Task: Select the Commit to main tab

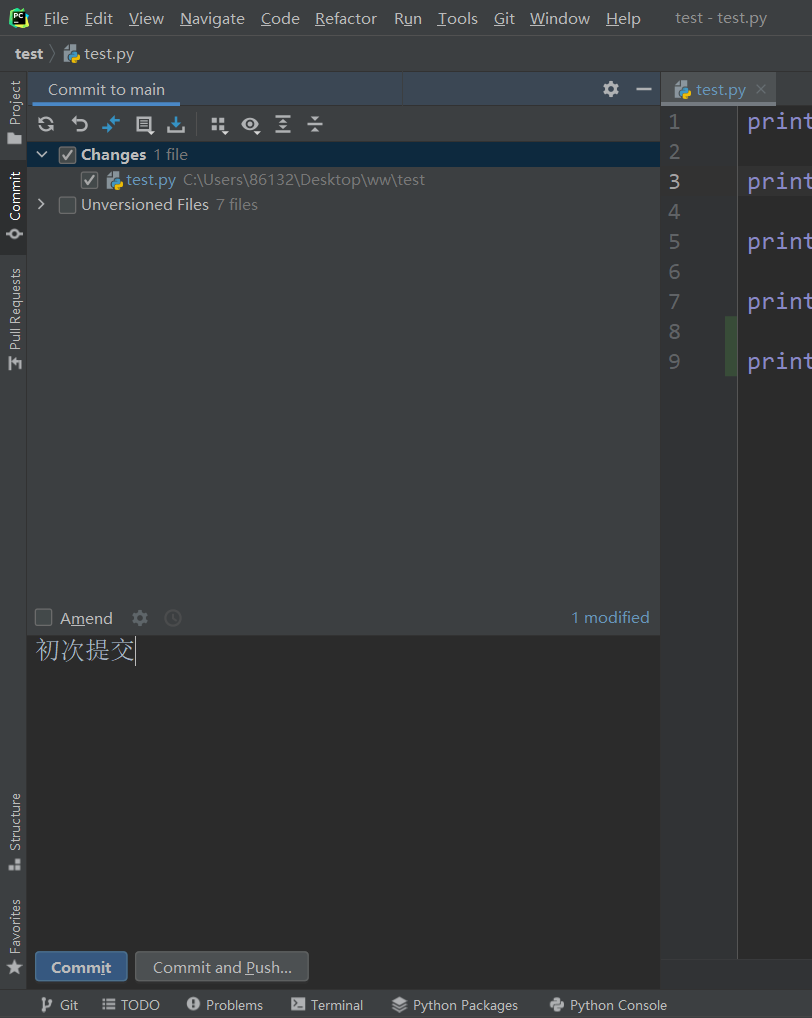Action: [x=106, y=90]
